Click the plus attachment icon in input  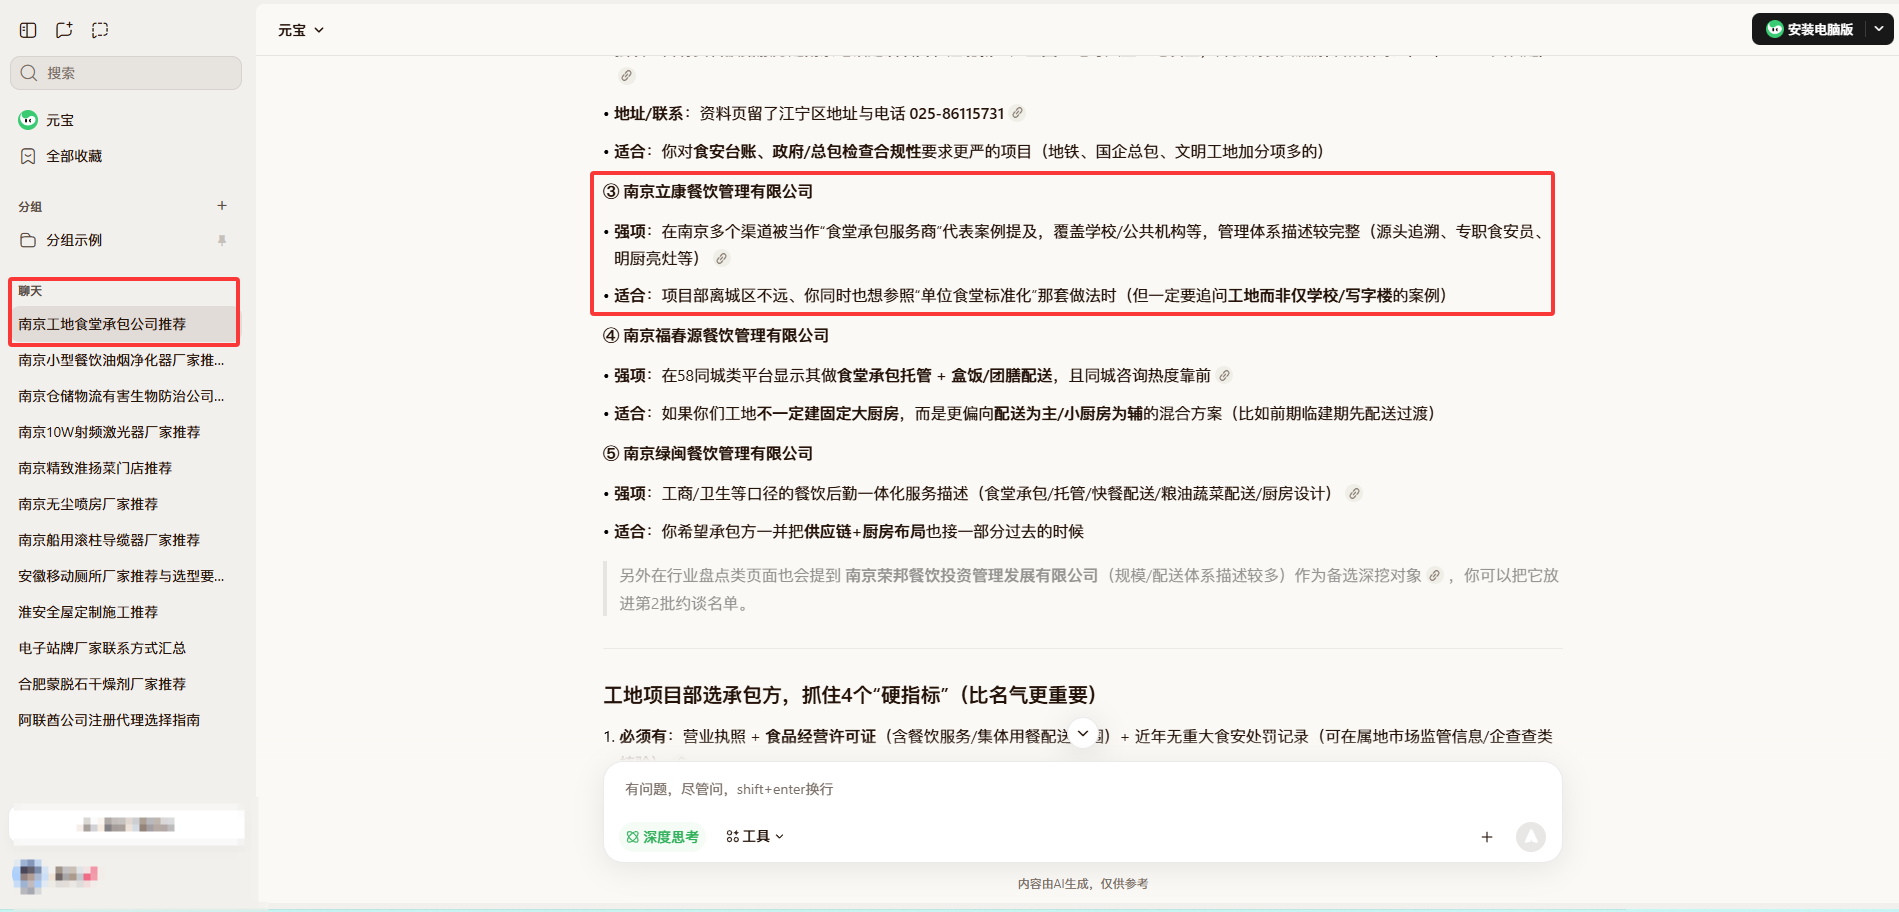coord(1487,837)
